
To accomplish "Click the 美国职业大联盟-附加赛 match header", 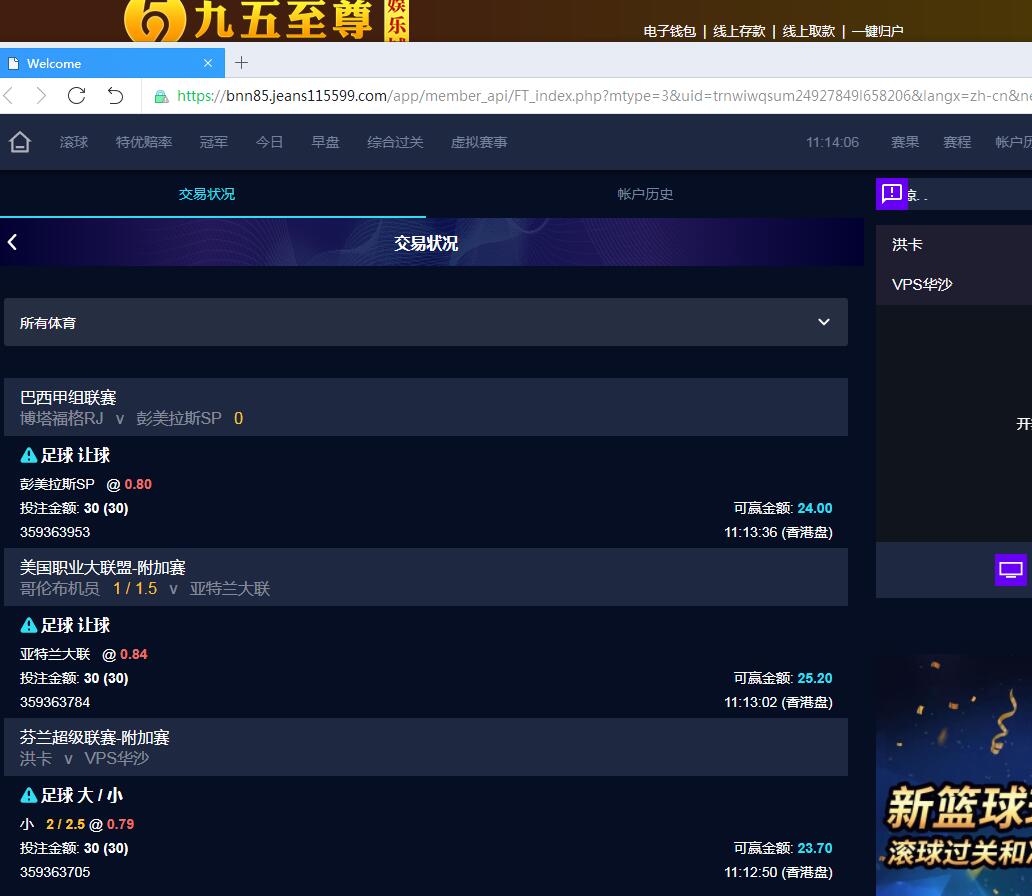I will point(426,577).
